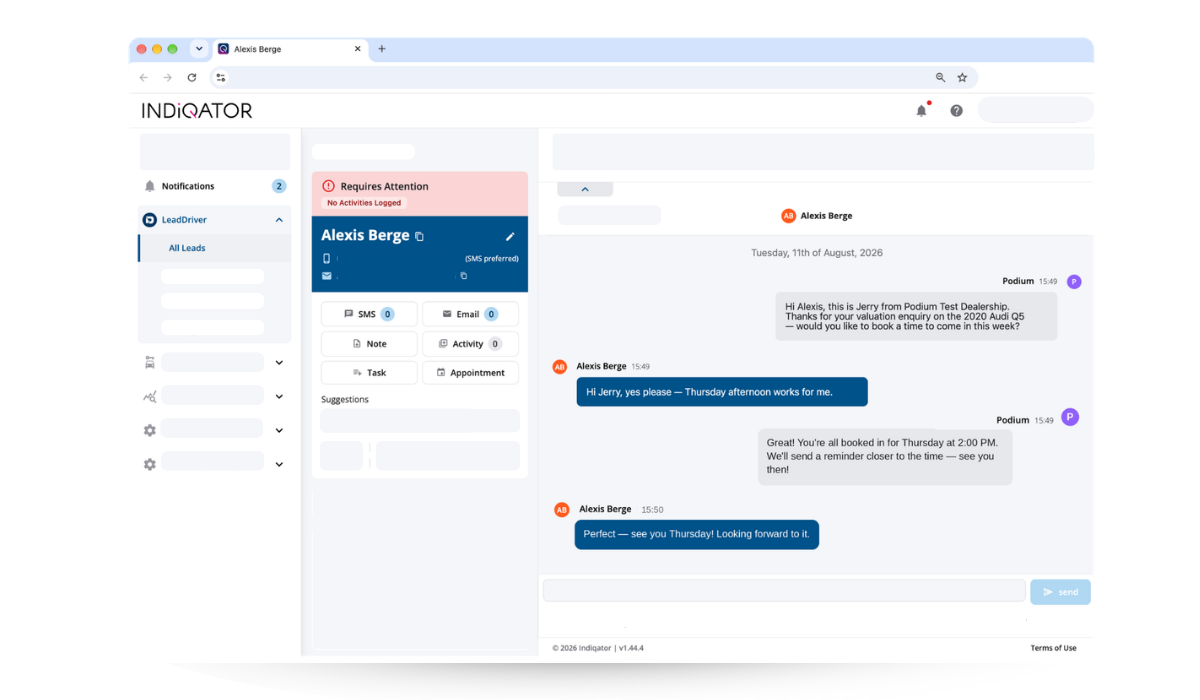Open the Terms of Use link
This screenshot has height=700, width=1200.
coord(1053,648)
